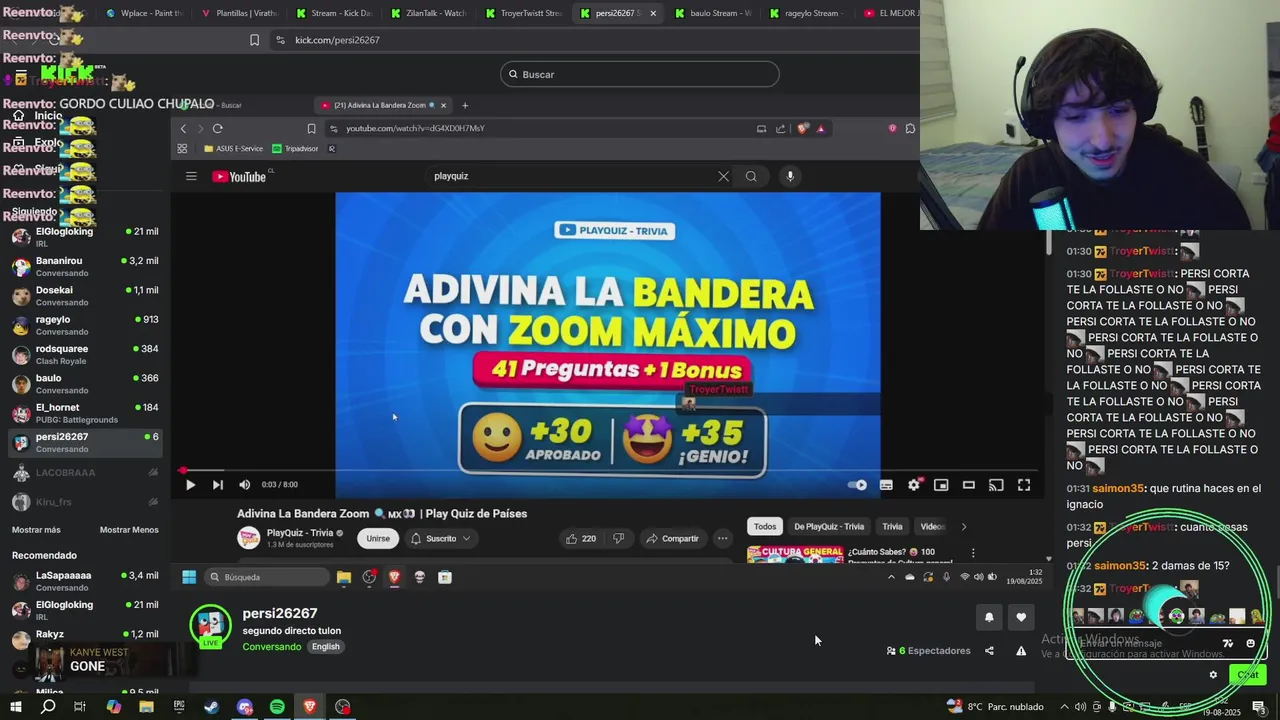Open Steam from the taskbar
Image resolution: width=1280 pixels, height=720 pixels.
211,707
